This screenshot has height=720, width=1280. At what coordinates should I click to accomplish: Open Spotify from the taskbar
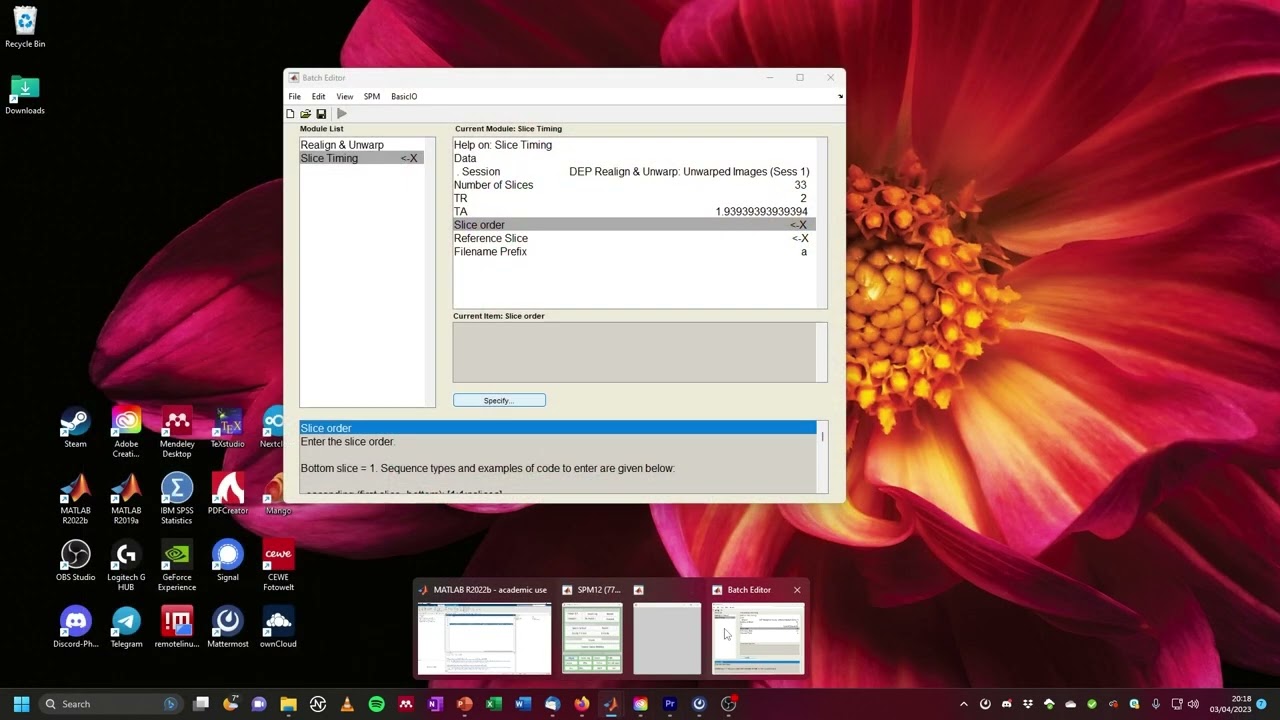pos(376,704)
